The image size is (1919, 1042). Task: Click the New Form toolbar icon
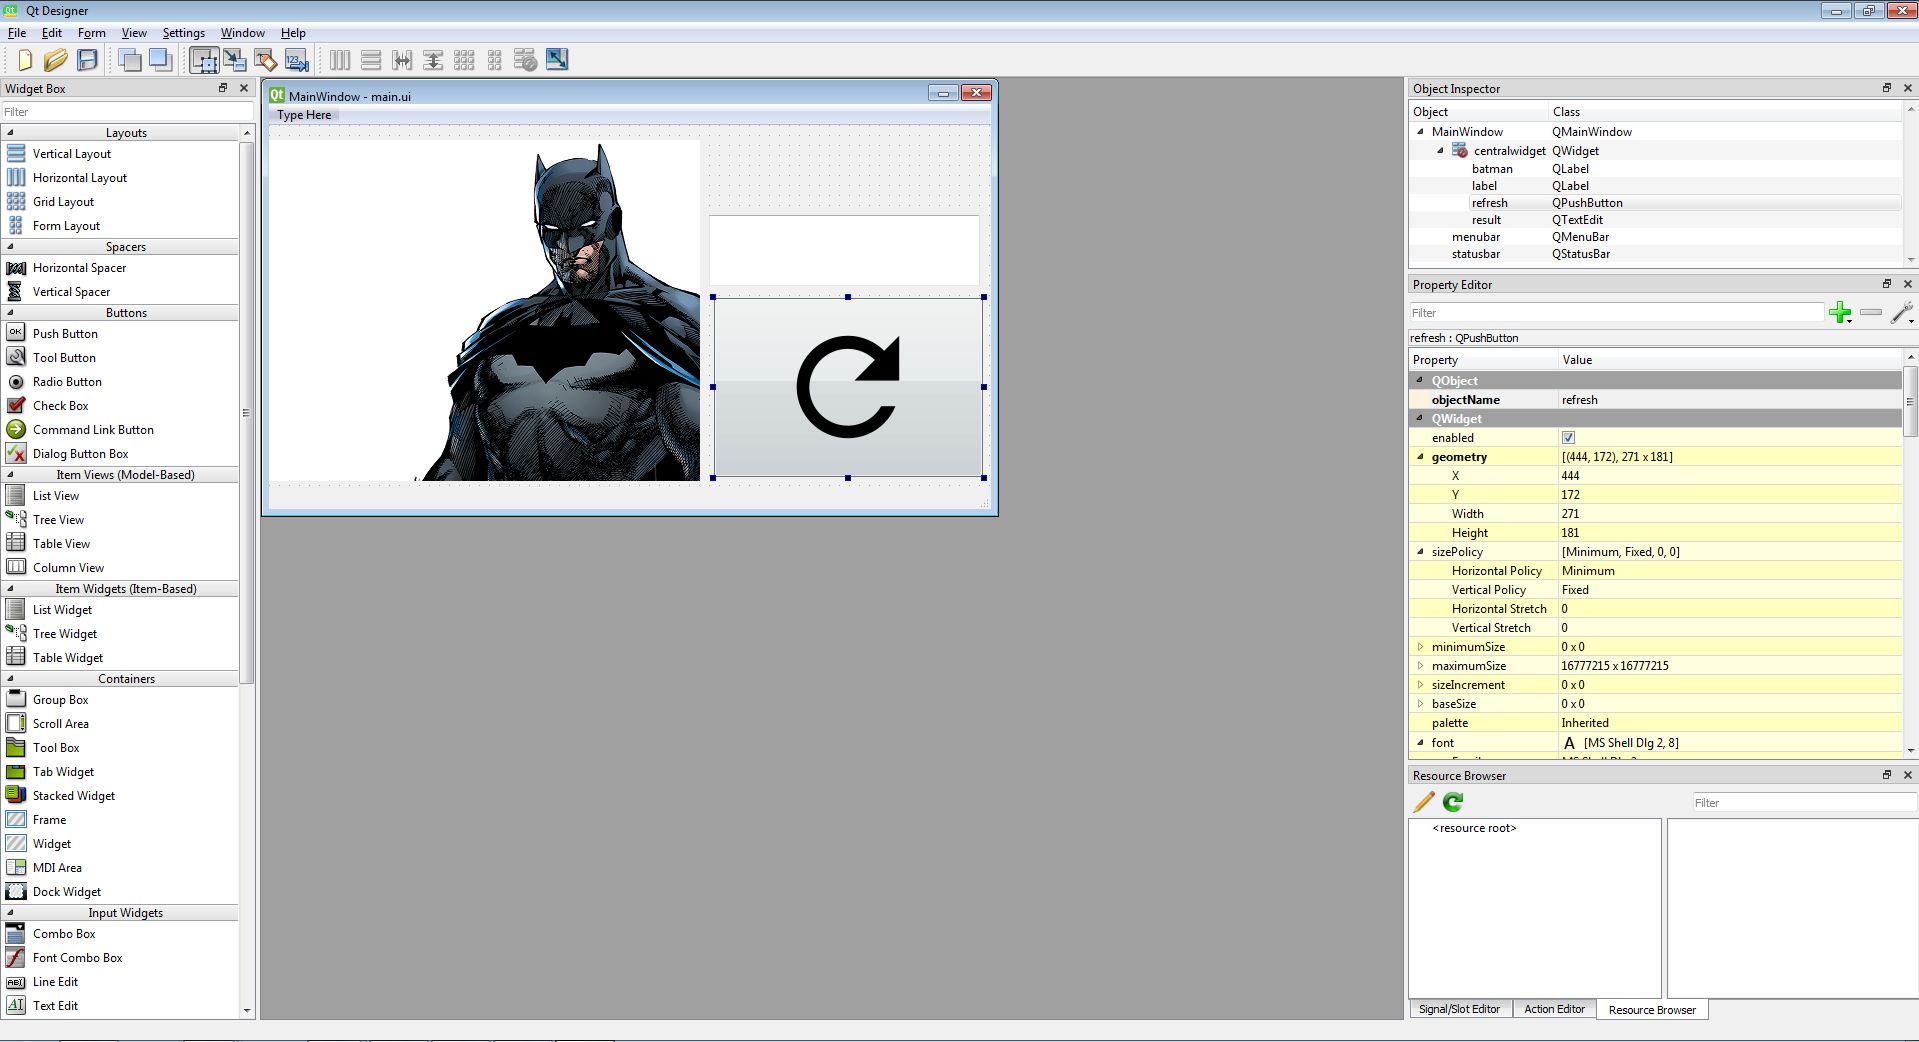click(25, 60)
